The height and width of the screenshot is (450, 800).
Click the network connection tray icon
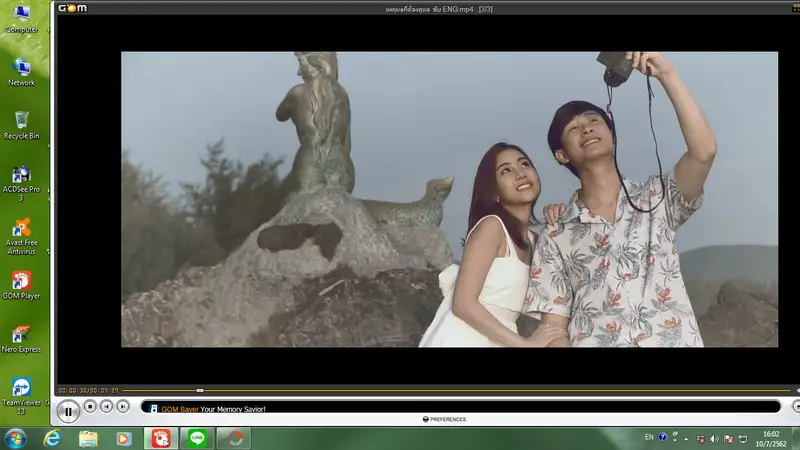click(x=743, y=439)
